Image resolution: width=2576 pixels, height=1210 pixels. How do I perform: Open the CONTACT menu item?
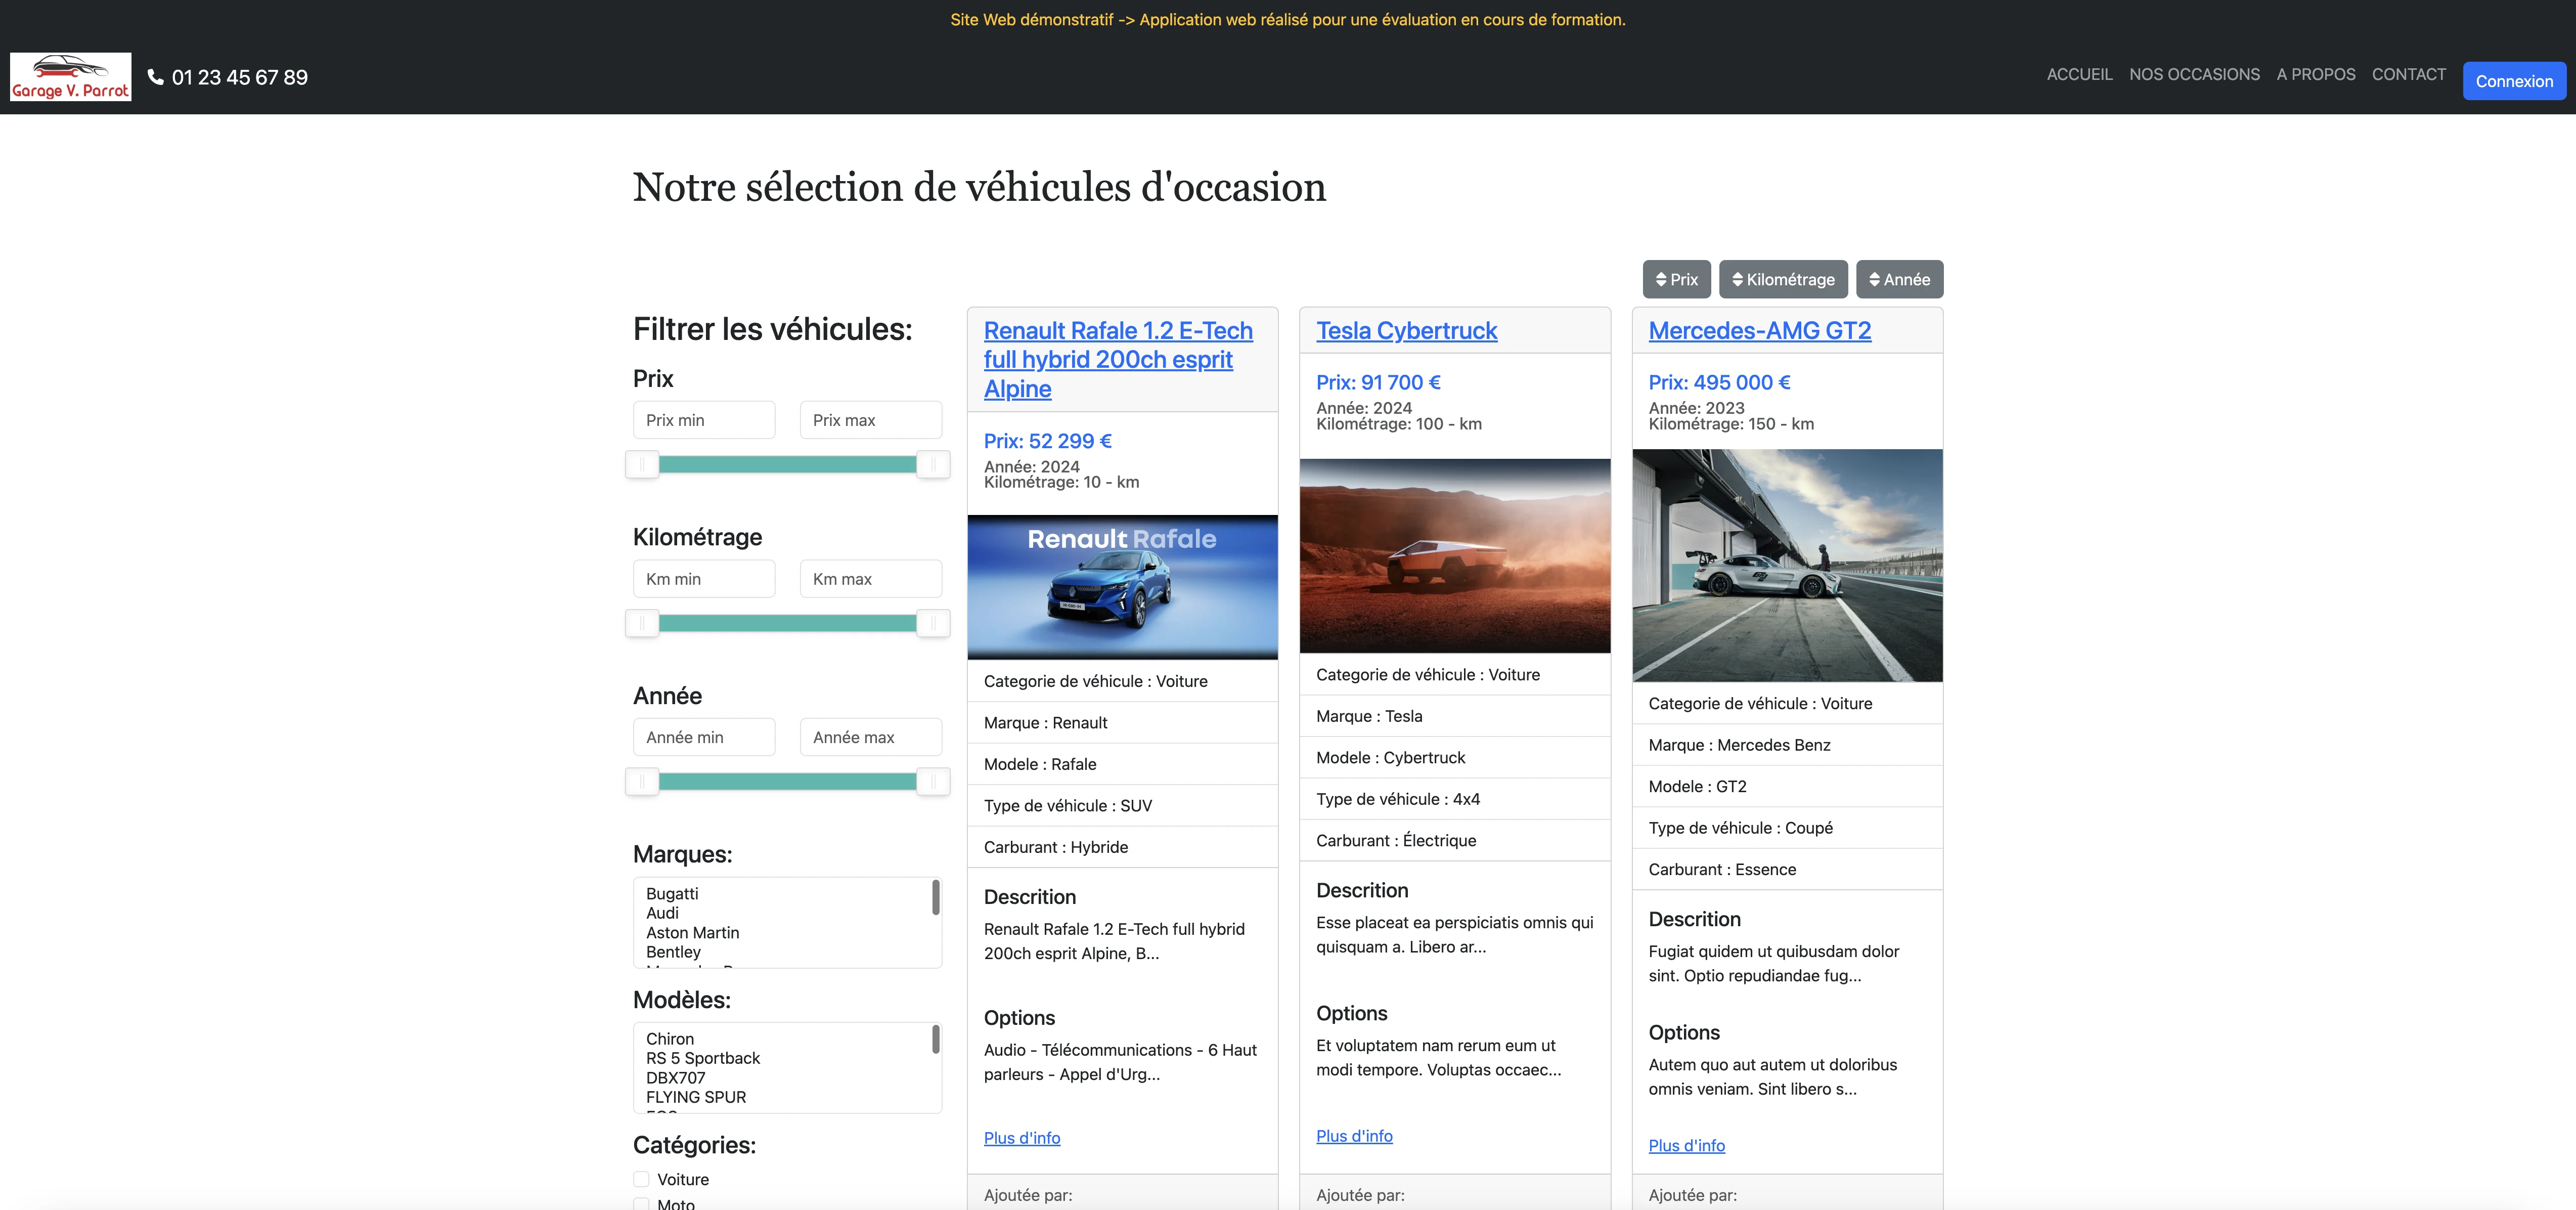[x=2408, y=74]
